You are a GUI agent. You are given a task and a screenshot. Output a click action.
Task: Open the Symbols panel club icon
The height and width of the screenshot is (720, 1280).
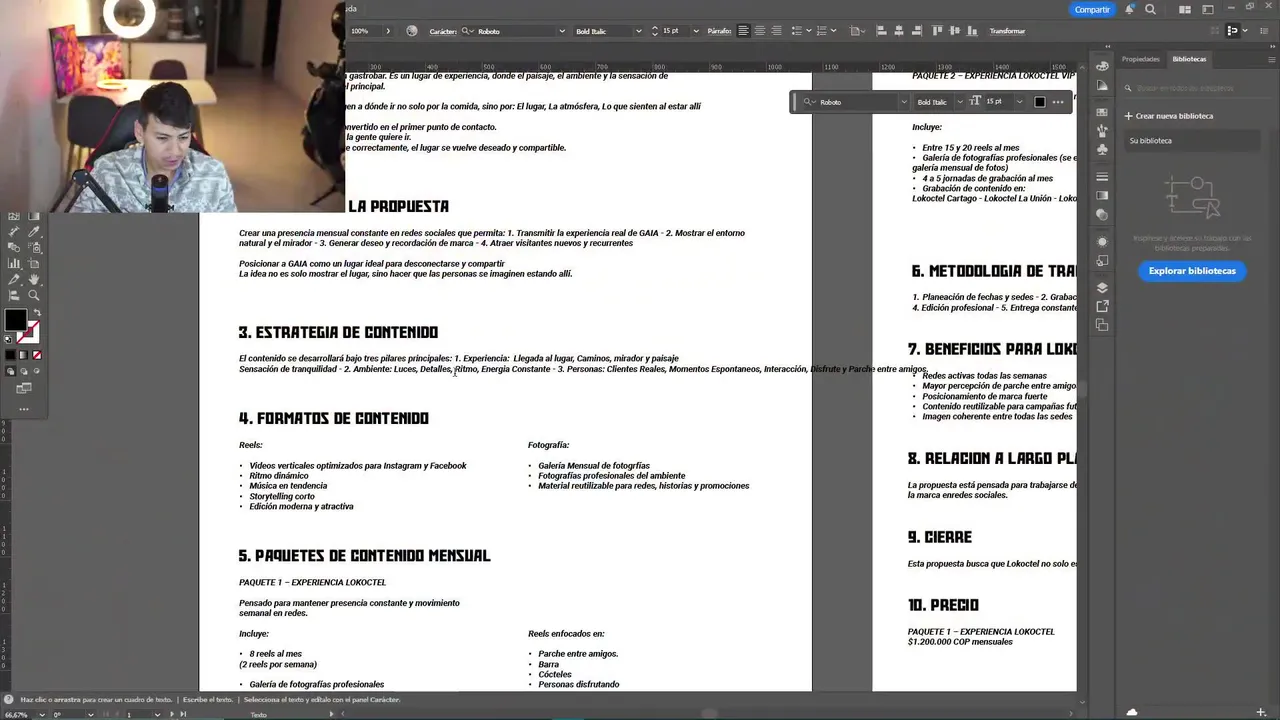(1102, 149)
